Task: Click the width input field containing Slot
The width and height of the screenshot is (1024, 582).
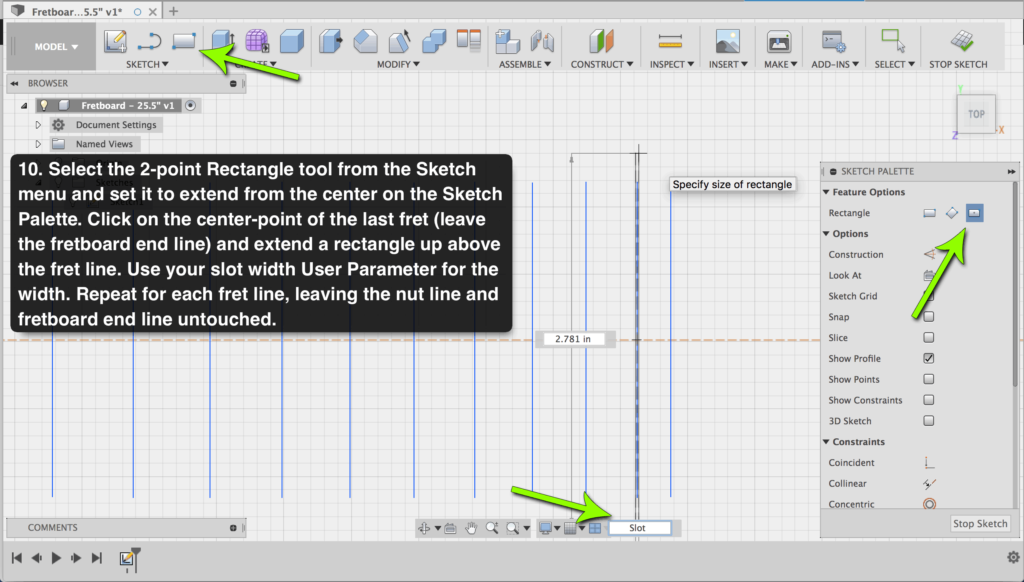Action: tap(639, 528)
